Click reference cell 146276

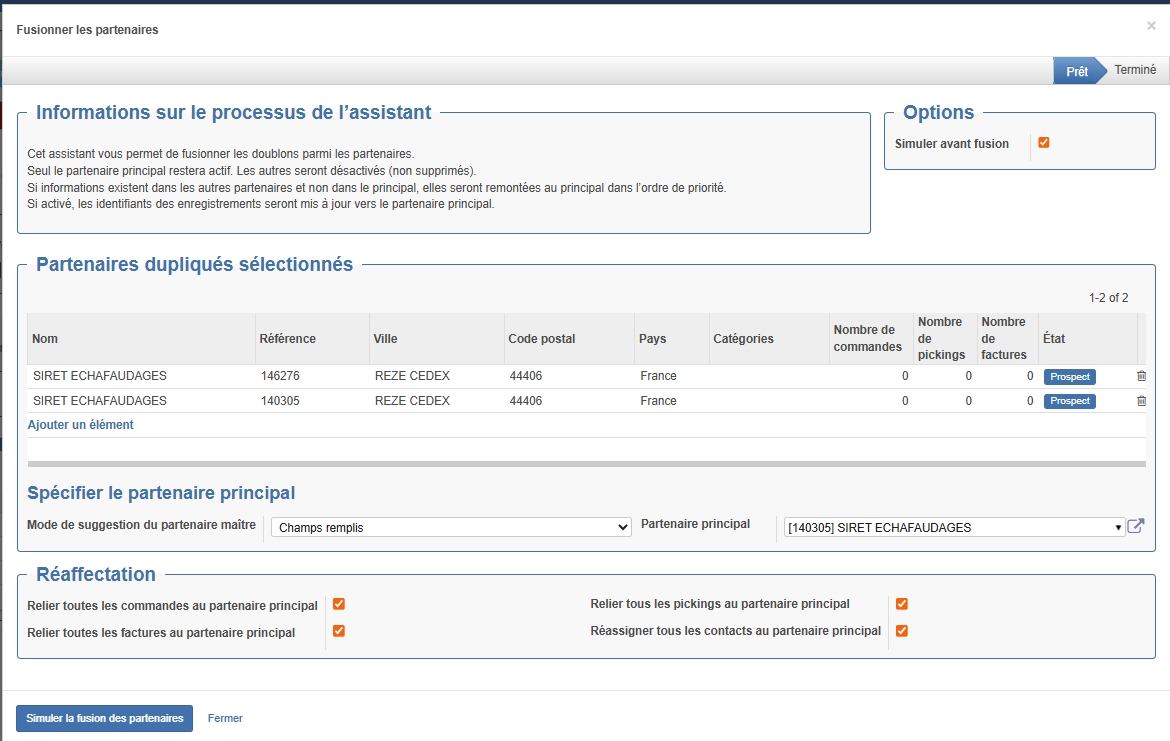pyautogui.click(x=281, y=376)
